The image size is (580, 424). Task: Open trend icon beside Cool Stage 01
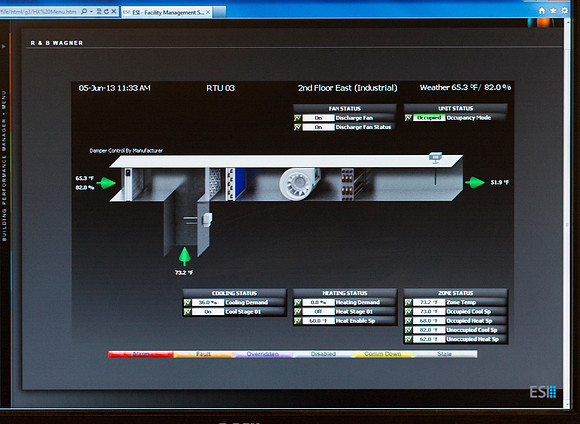[187, 312]
